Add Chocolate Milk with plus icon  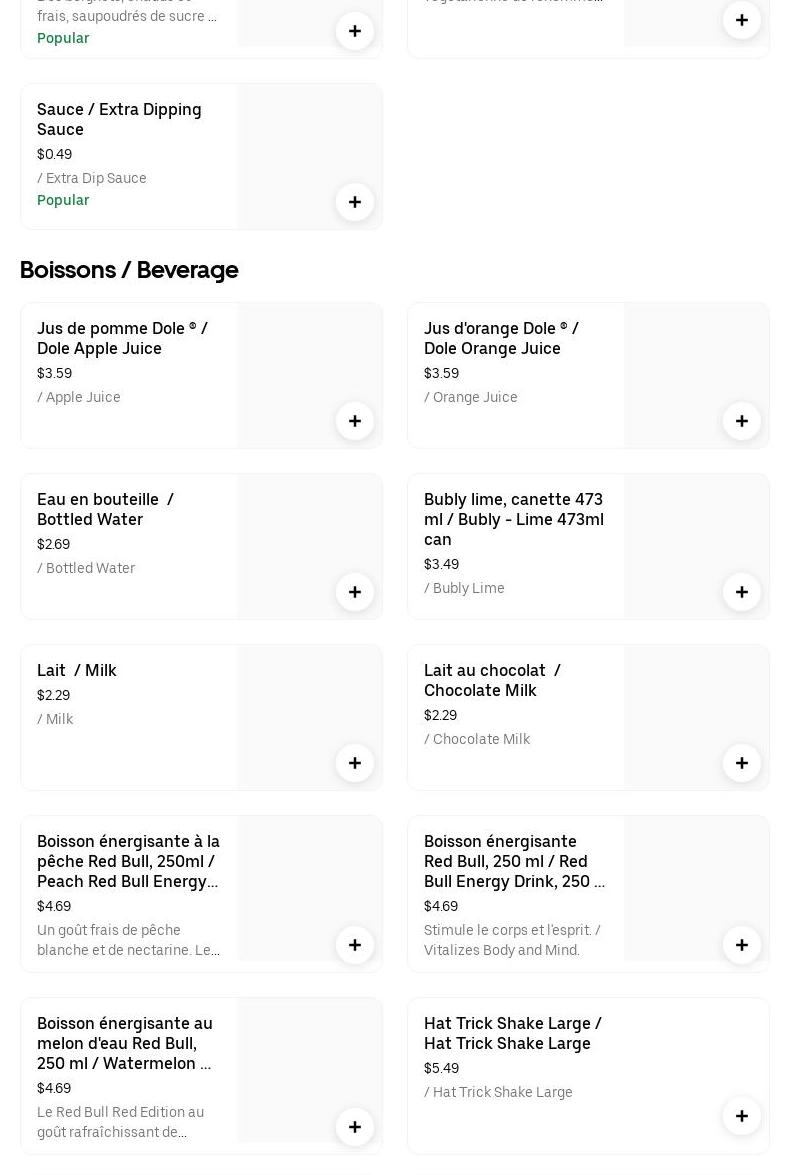742,763
